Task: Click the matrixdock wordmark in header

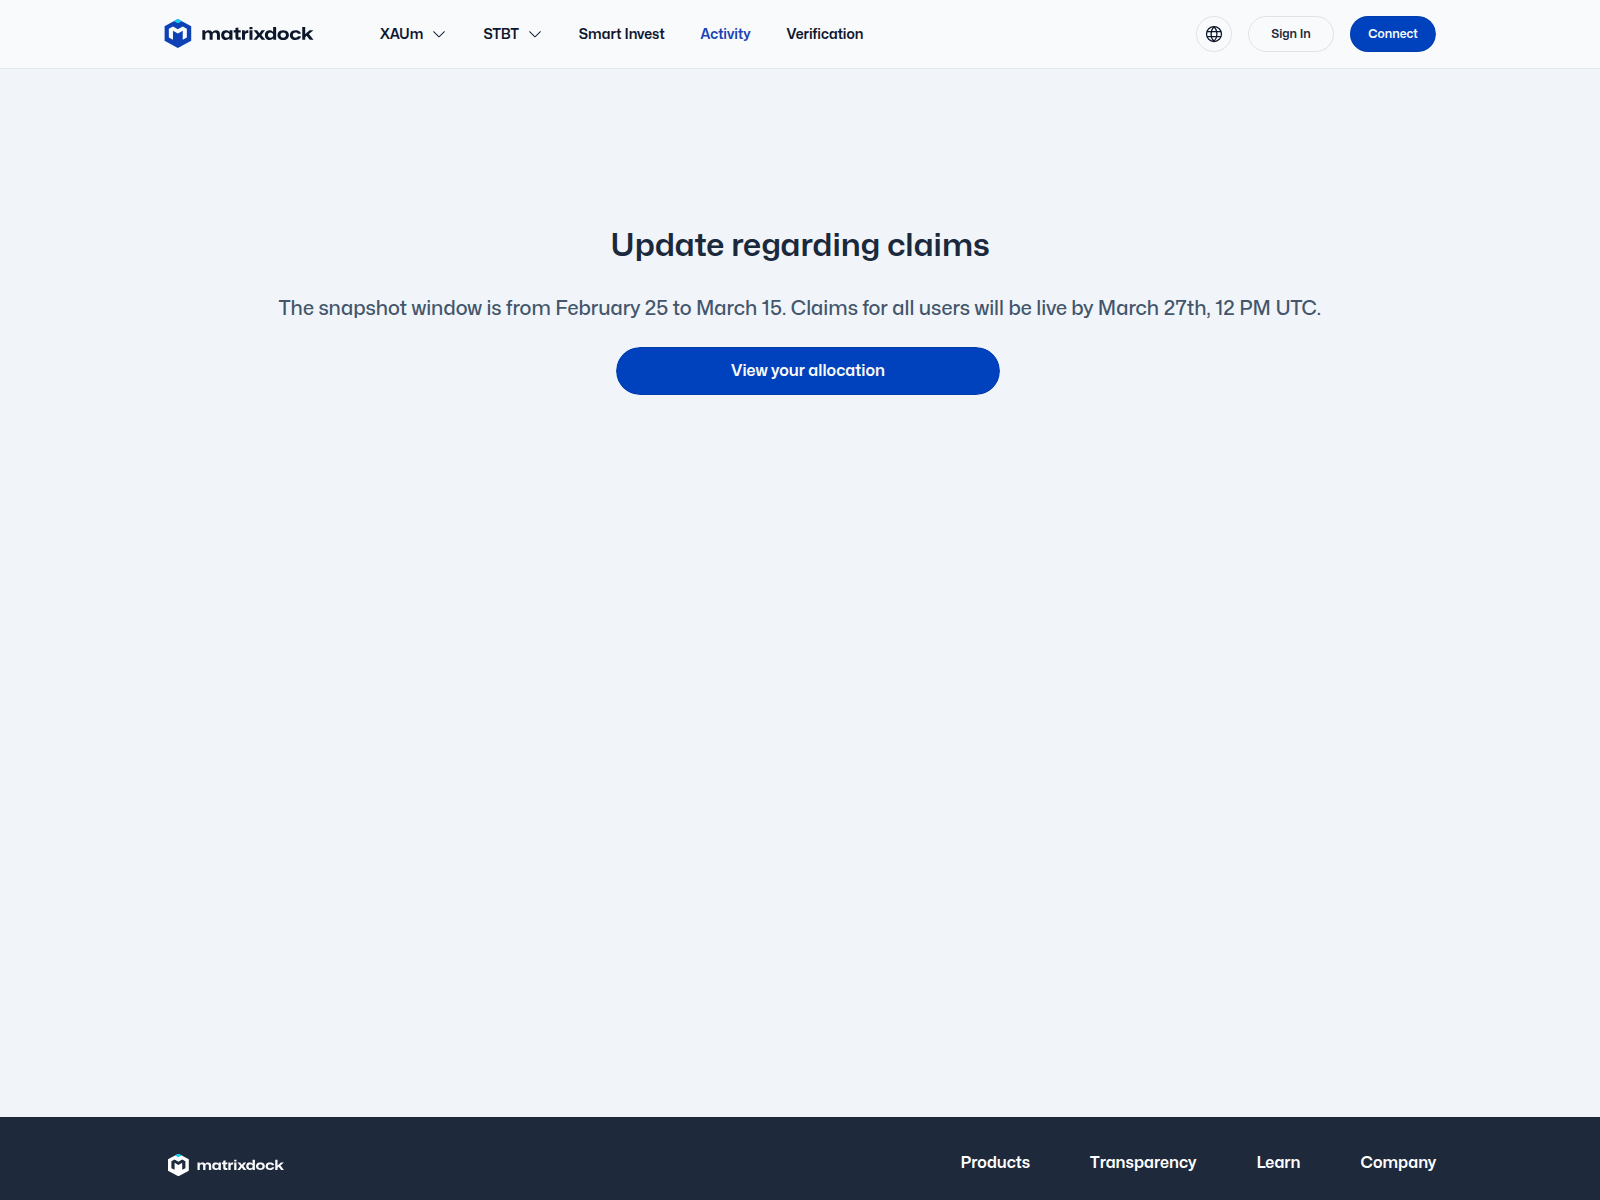Action: (257, 34)
